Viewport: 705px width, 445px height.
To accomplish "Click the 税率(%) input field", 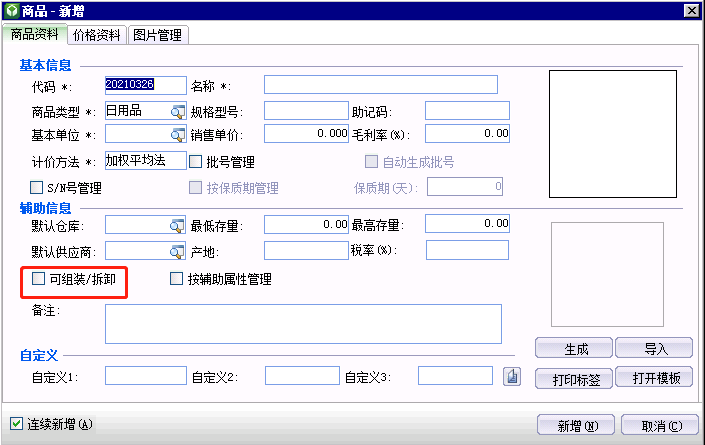I will point(467,250).
